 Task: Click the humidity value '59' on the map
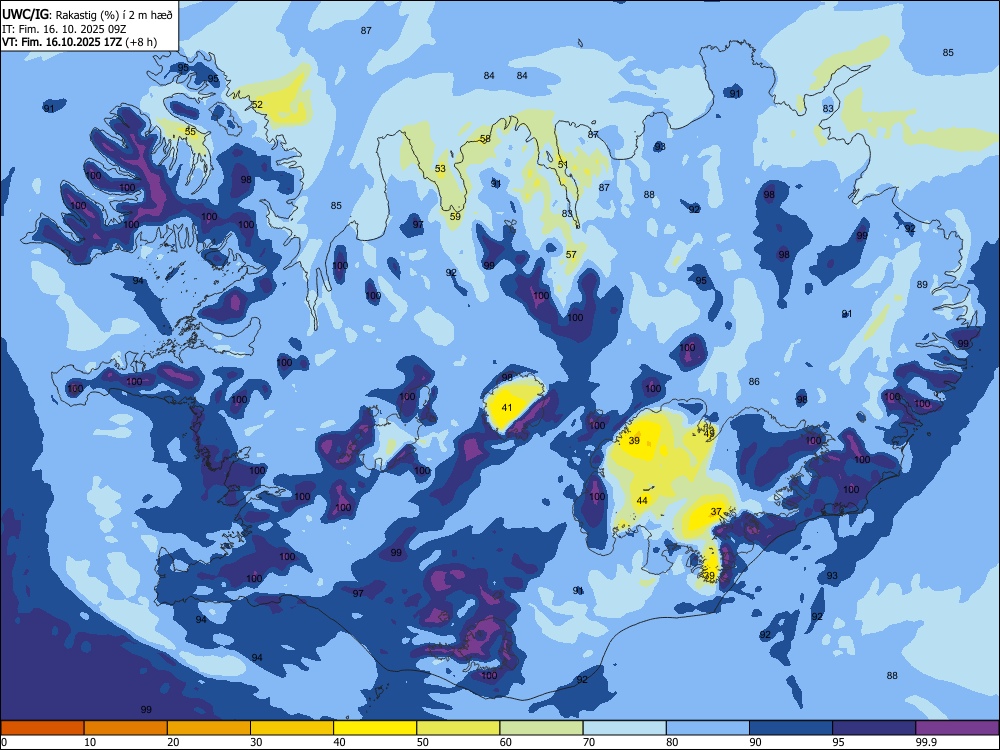455,217
